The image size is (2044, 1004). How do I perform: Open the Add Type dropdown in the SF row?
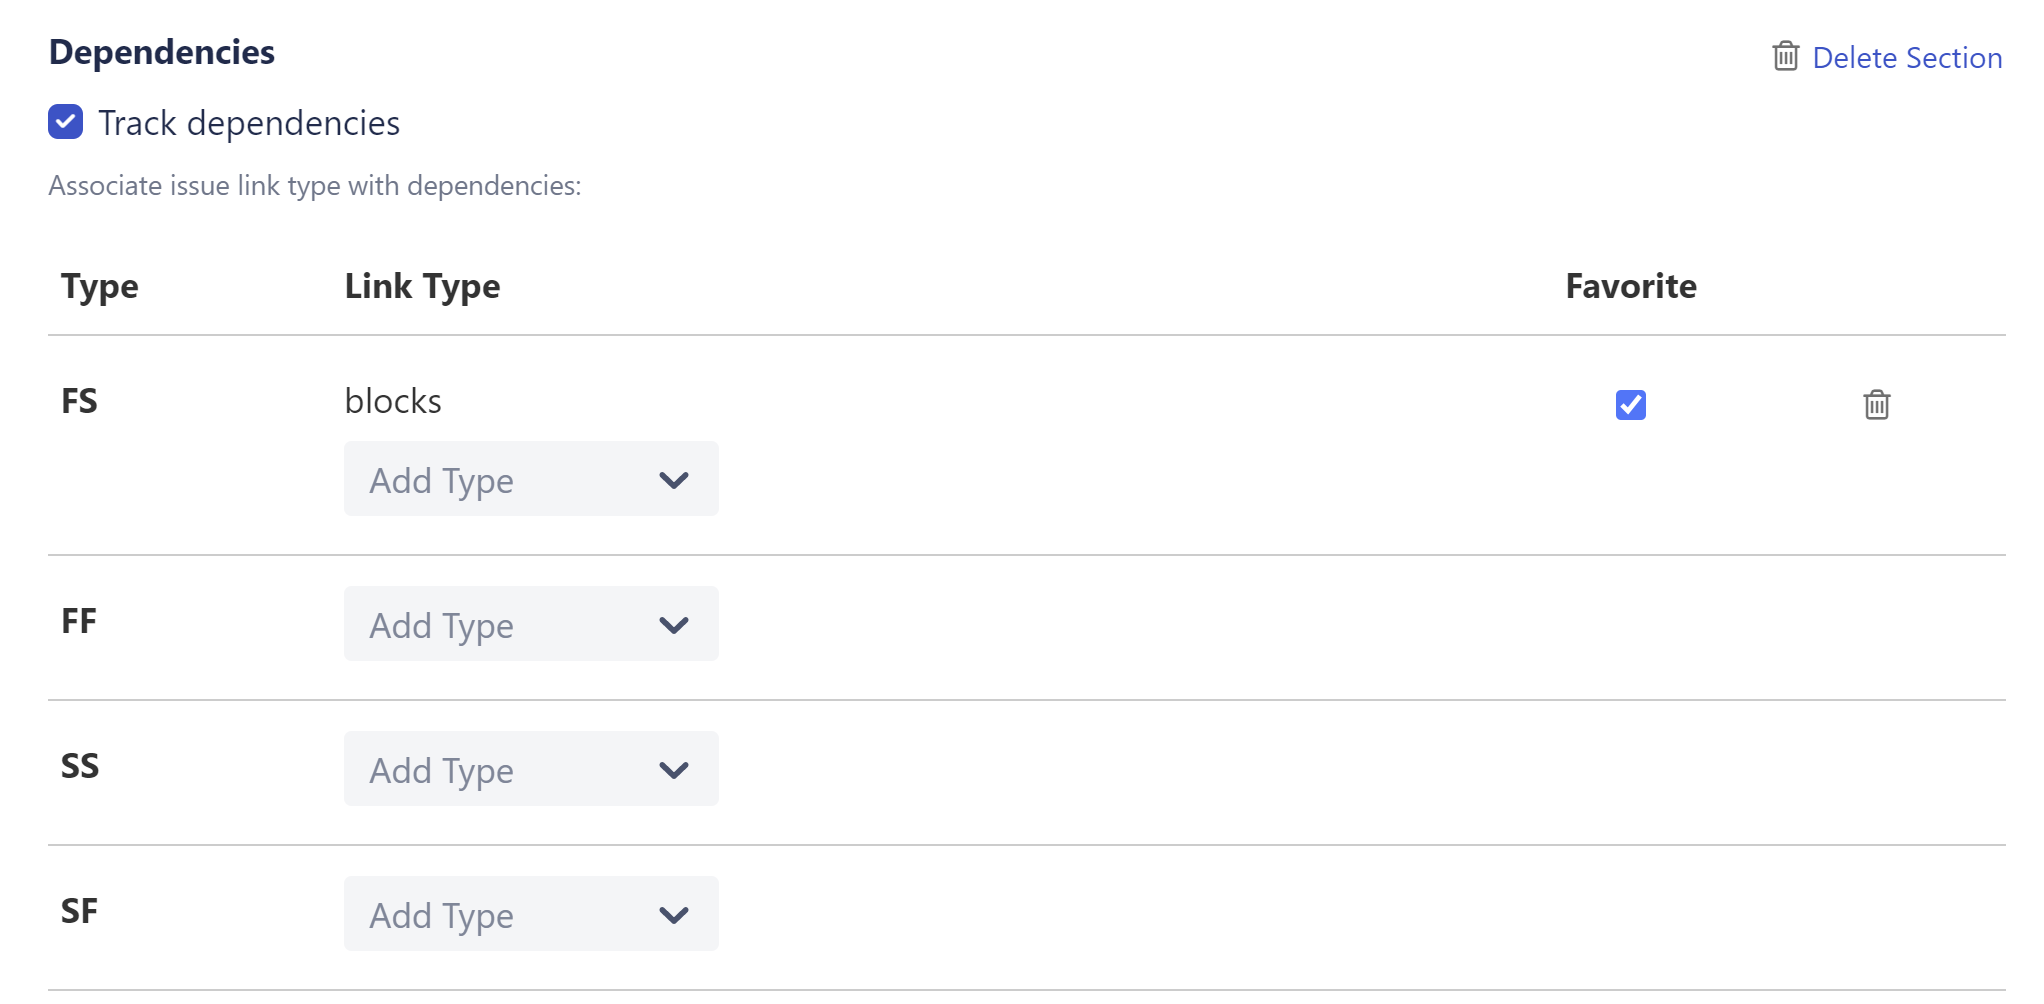pyautogui.click(x=530, y=914)
